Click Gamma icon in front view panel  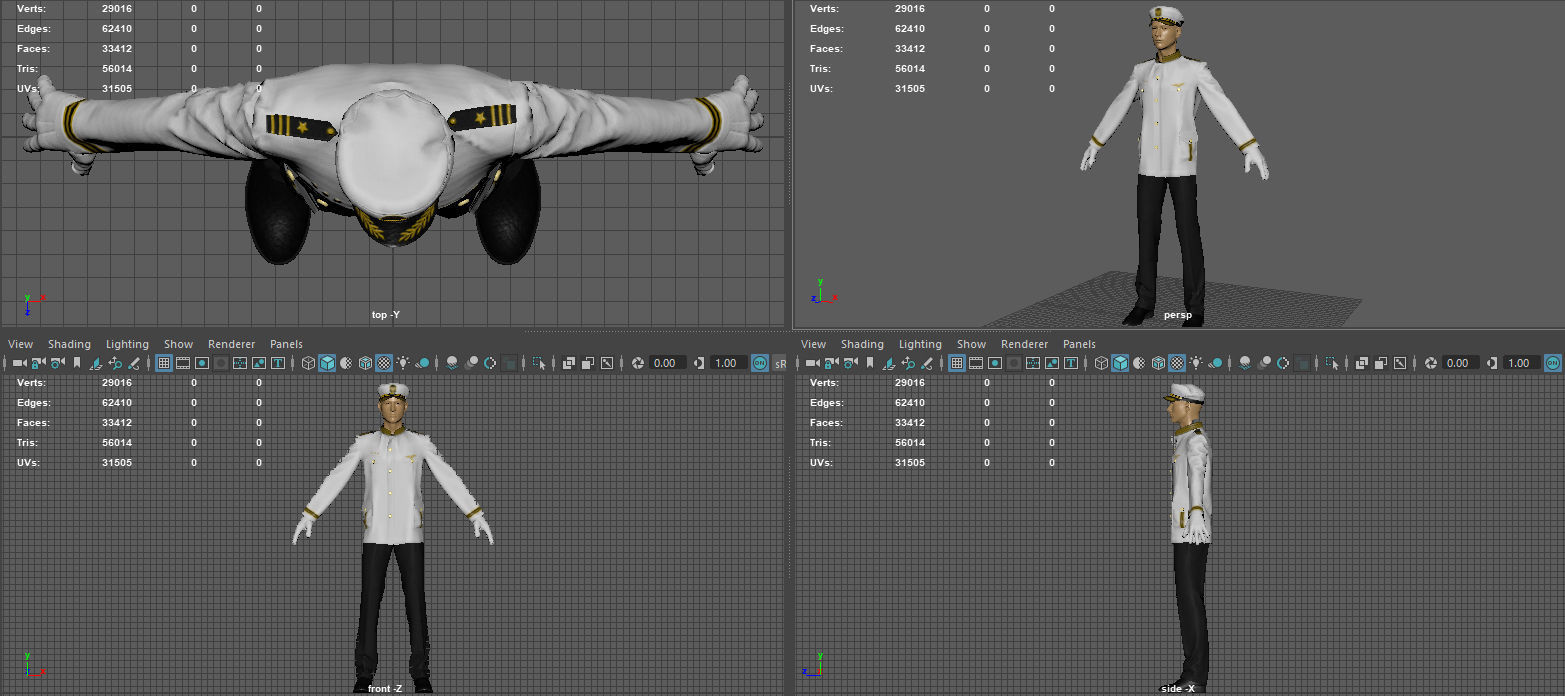(x=700, y=363)
